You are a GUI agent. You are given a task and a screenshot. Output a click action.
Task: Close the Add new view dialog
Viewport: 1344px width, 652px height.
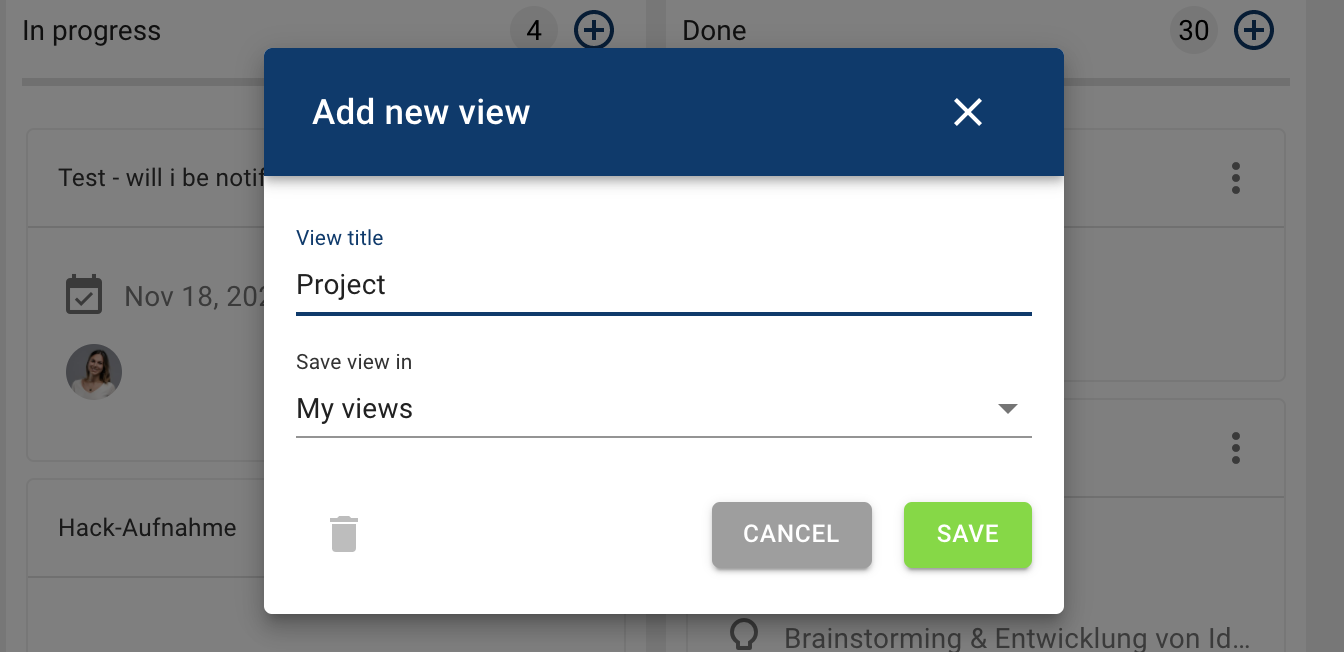point(968,112)
